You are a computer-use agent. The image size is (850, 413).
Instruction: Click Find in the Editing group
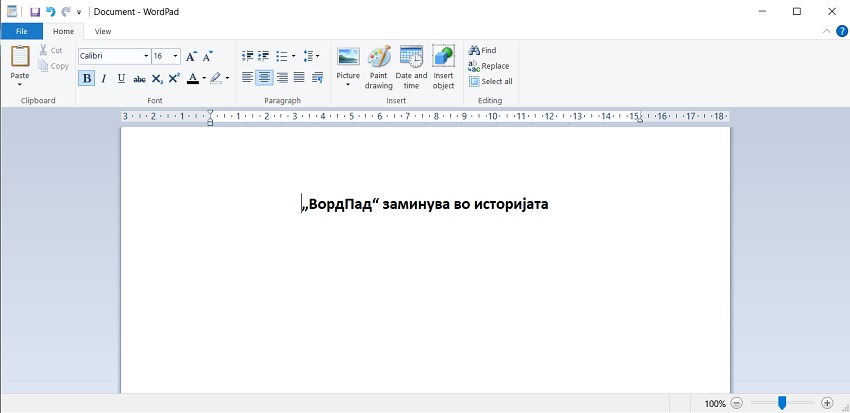point(482,50)
